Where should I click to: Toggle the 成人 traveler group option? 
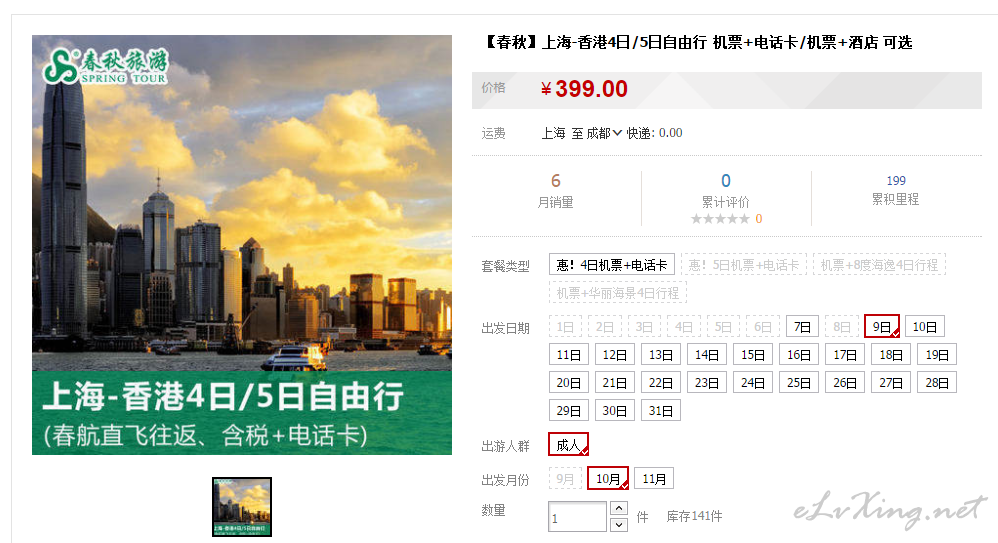[568, 445]
